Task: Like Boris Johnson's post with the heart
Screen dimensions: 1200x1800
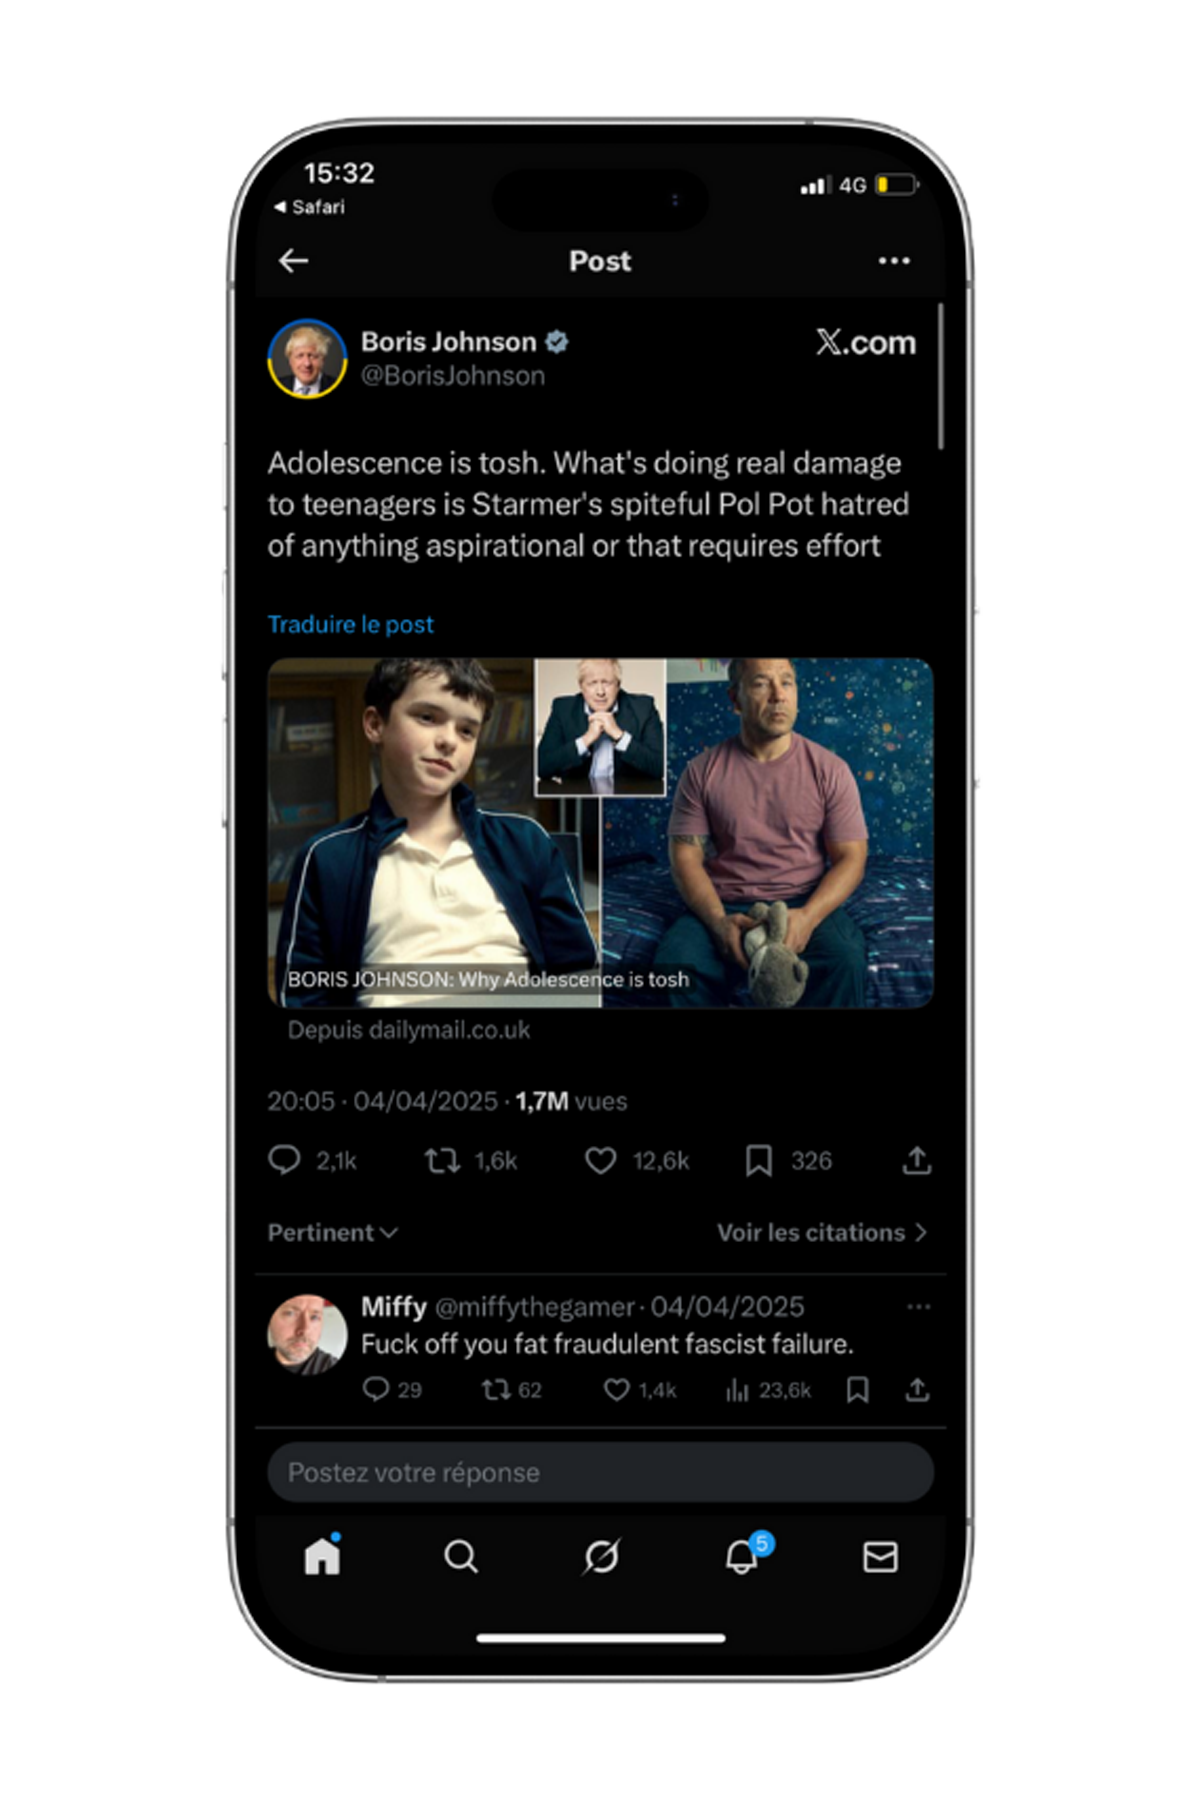Action: pos(600,1160)
